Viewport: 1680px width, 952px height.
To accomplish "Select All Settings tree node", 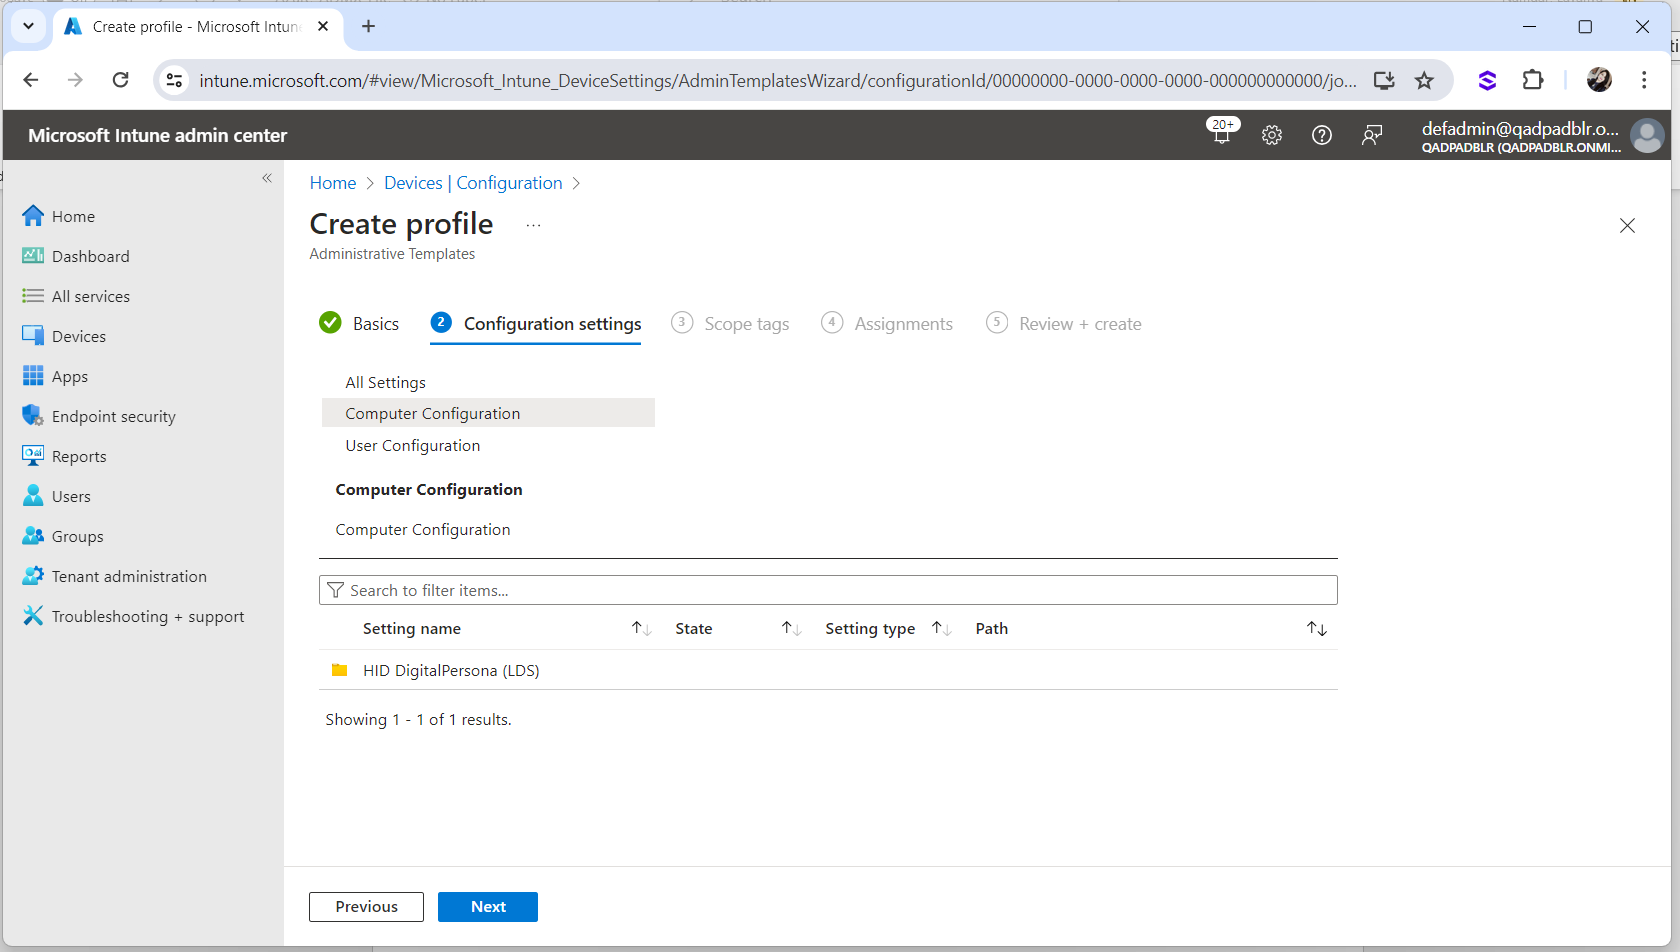I will (x=386, y=382).
